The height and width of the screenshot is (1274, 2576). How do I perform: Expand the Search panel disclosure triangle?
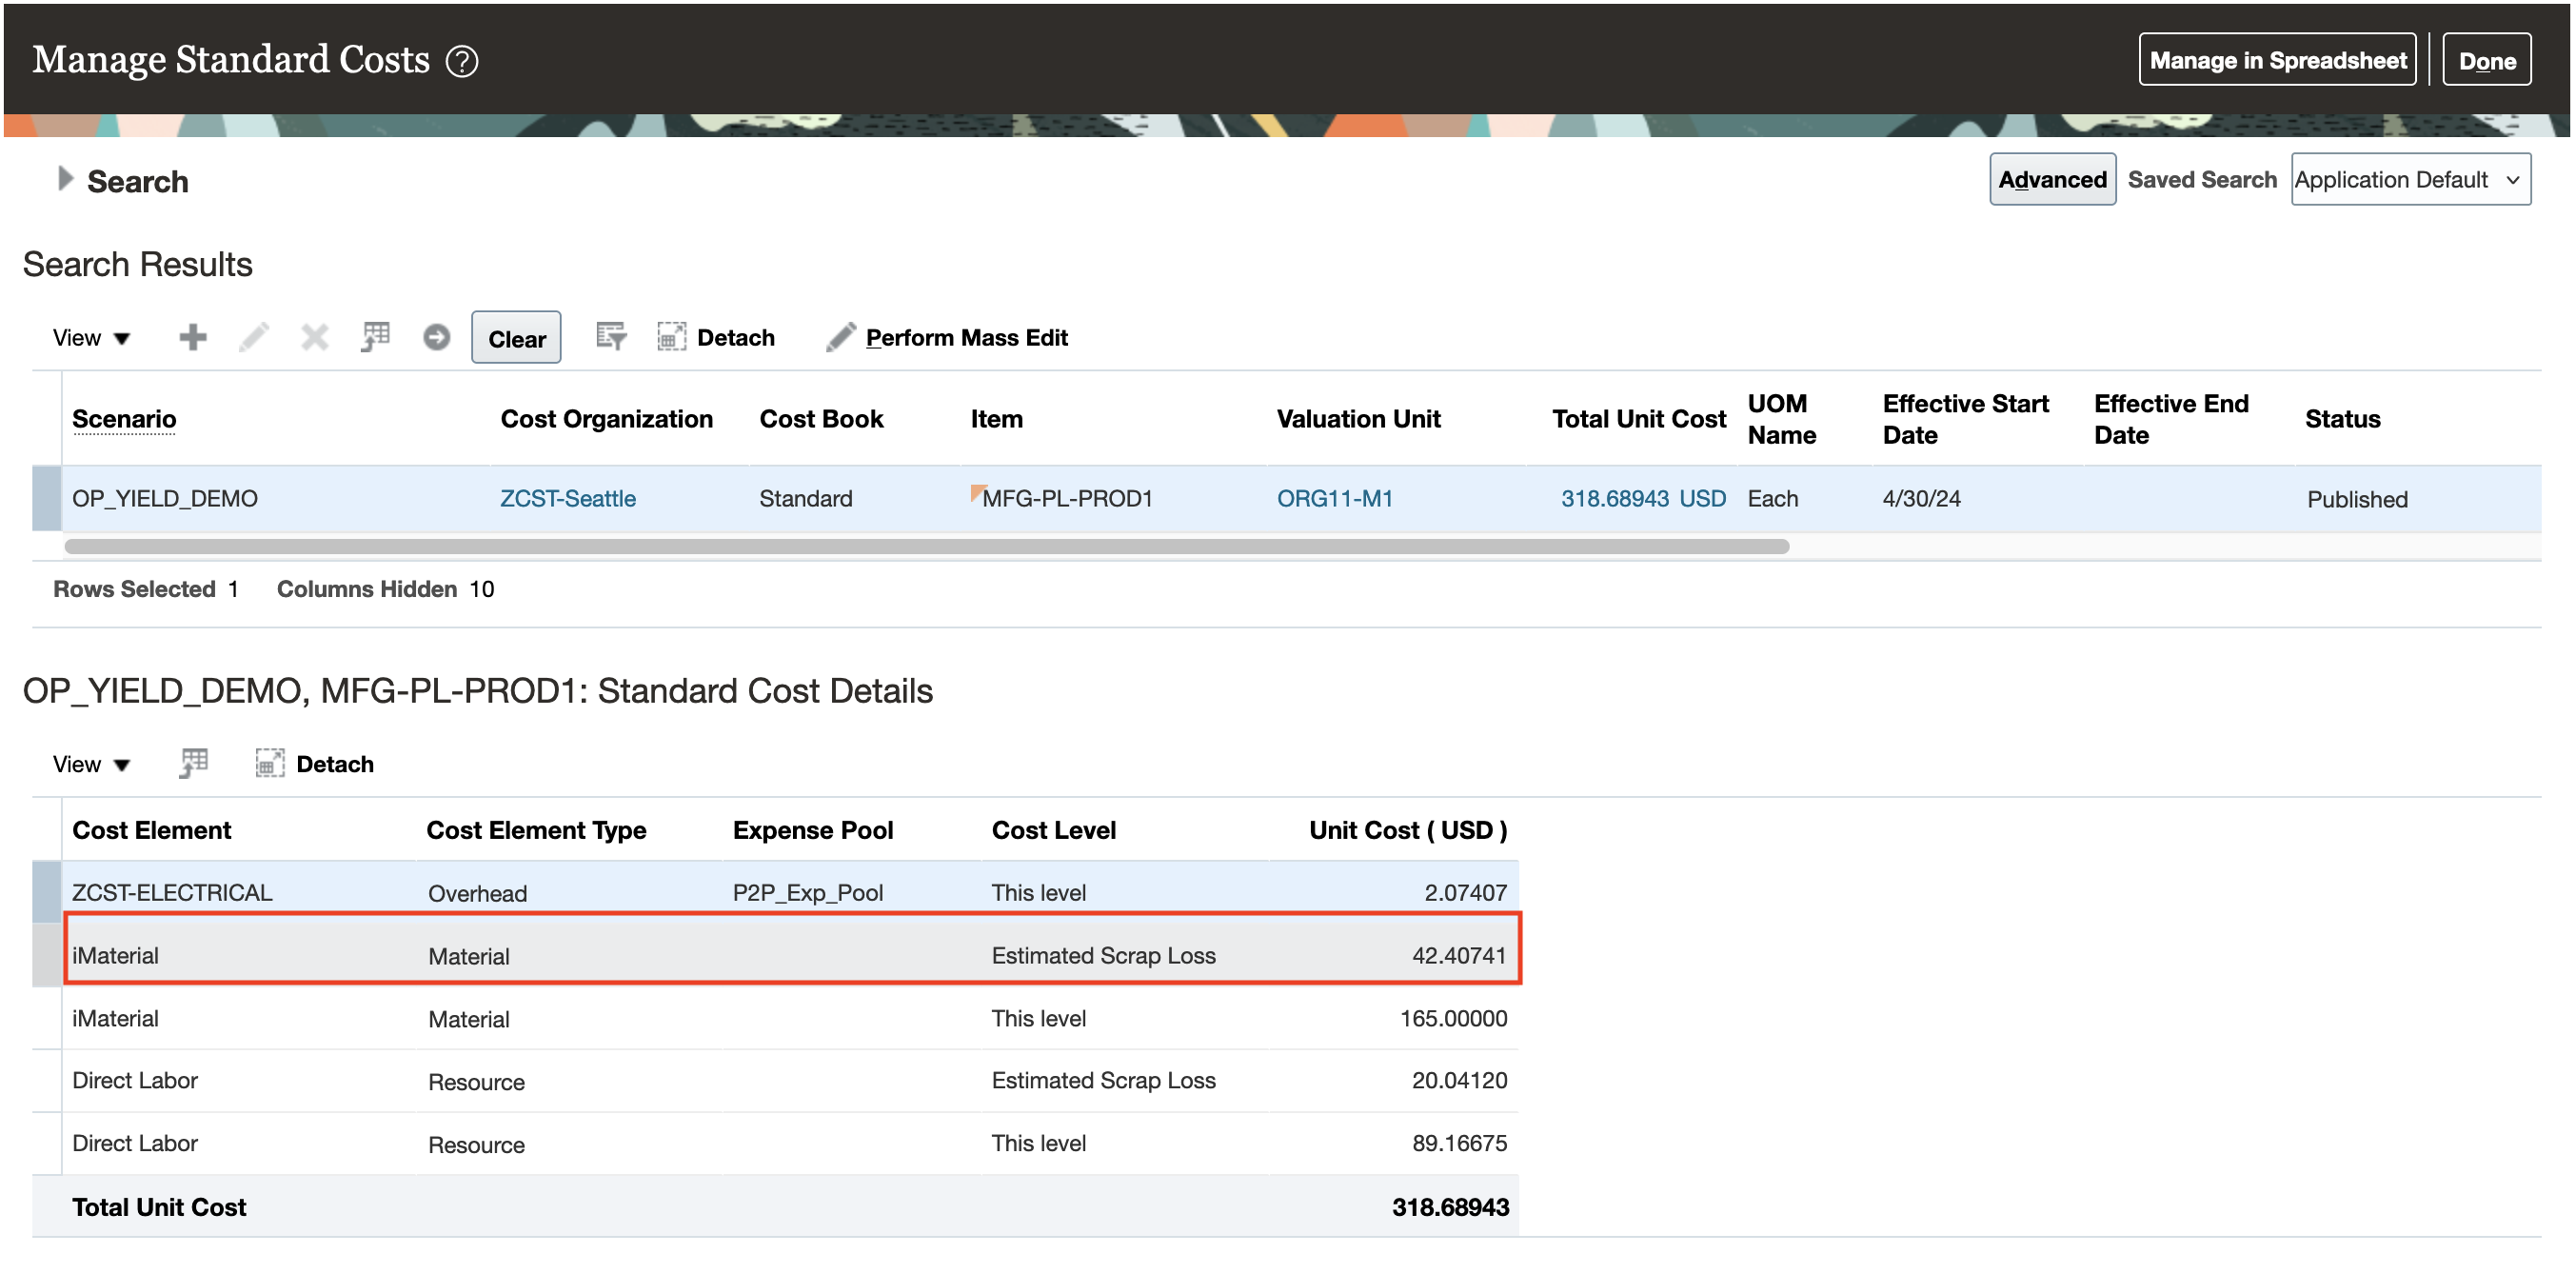(65, 180)
